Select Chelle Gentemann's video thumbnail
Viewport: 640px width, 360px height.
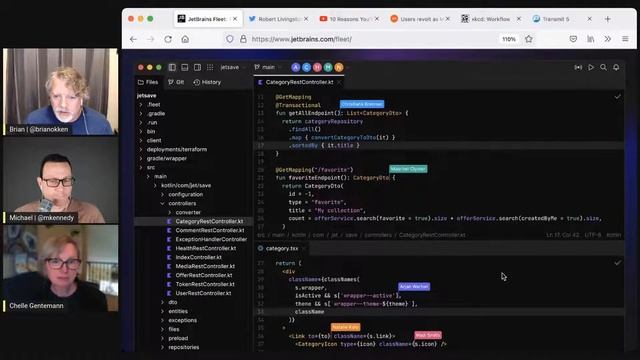[x=60, y=269]
